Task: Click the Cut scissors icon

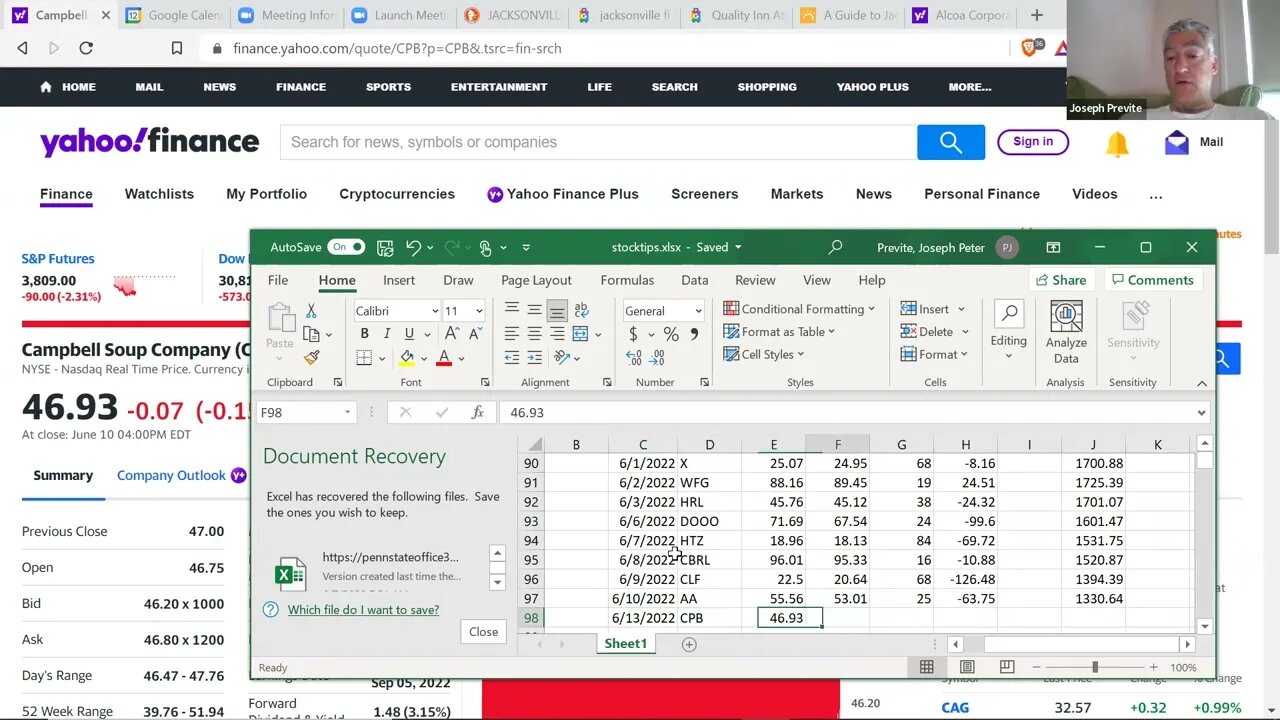Action: (x=311, y=311)
